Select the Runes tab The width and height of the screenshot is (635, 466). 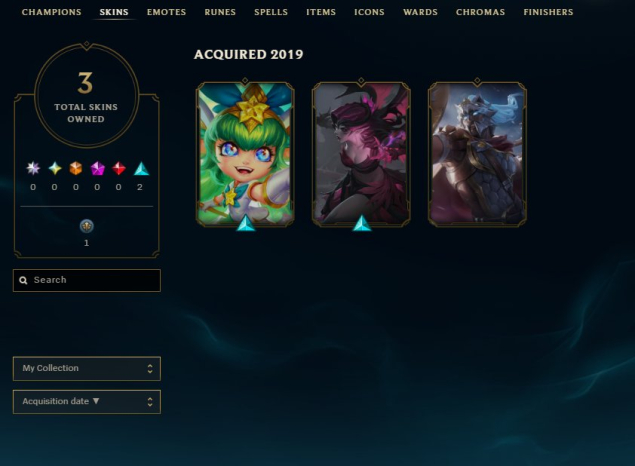(220, 12)
